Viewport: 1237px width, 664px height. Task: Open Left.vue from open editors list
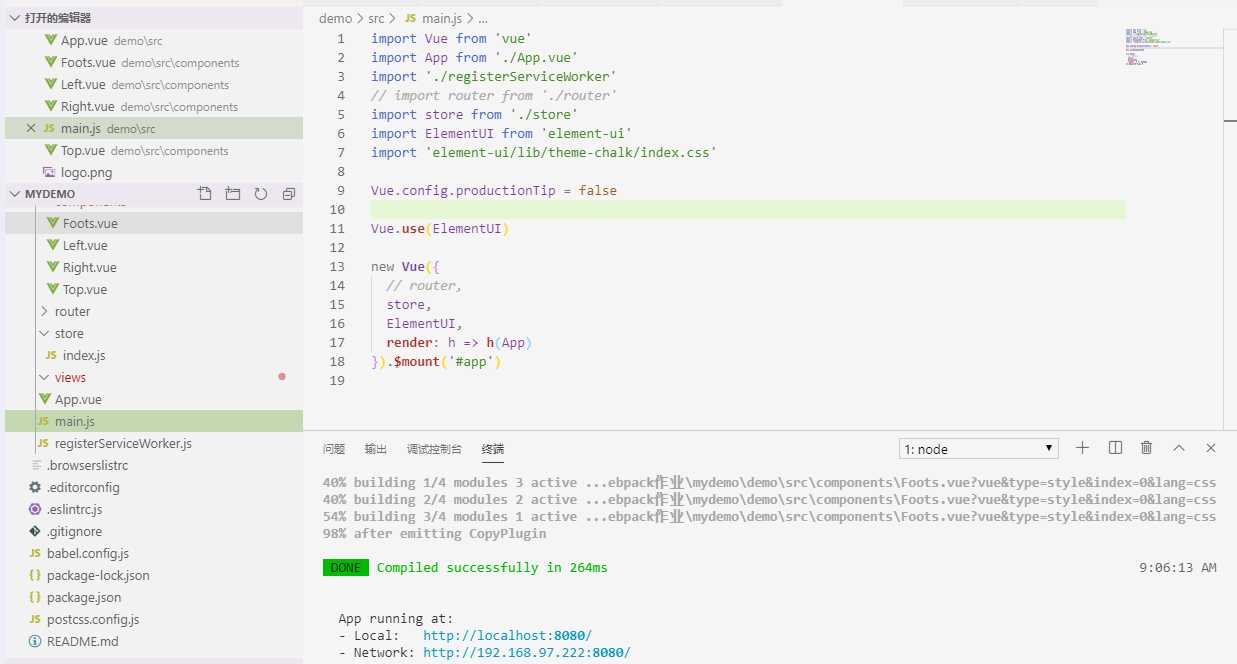point(153,84)
